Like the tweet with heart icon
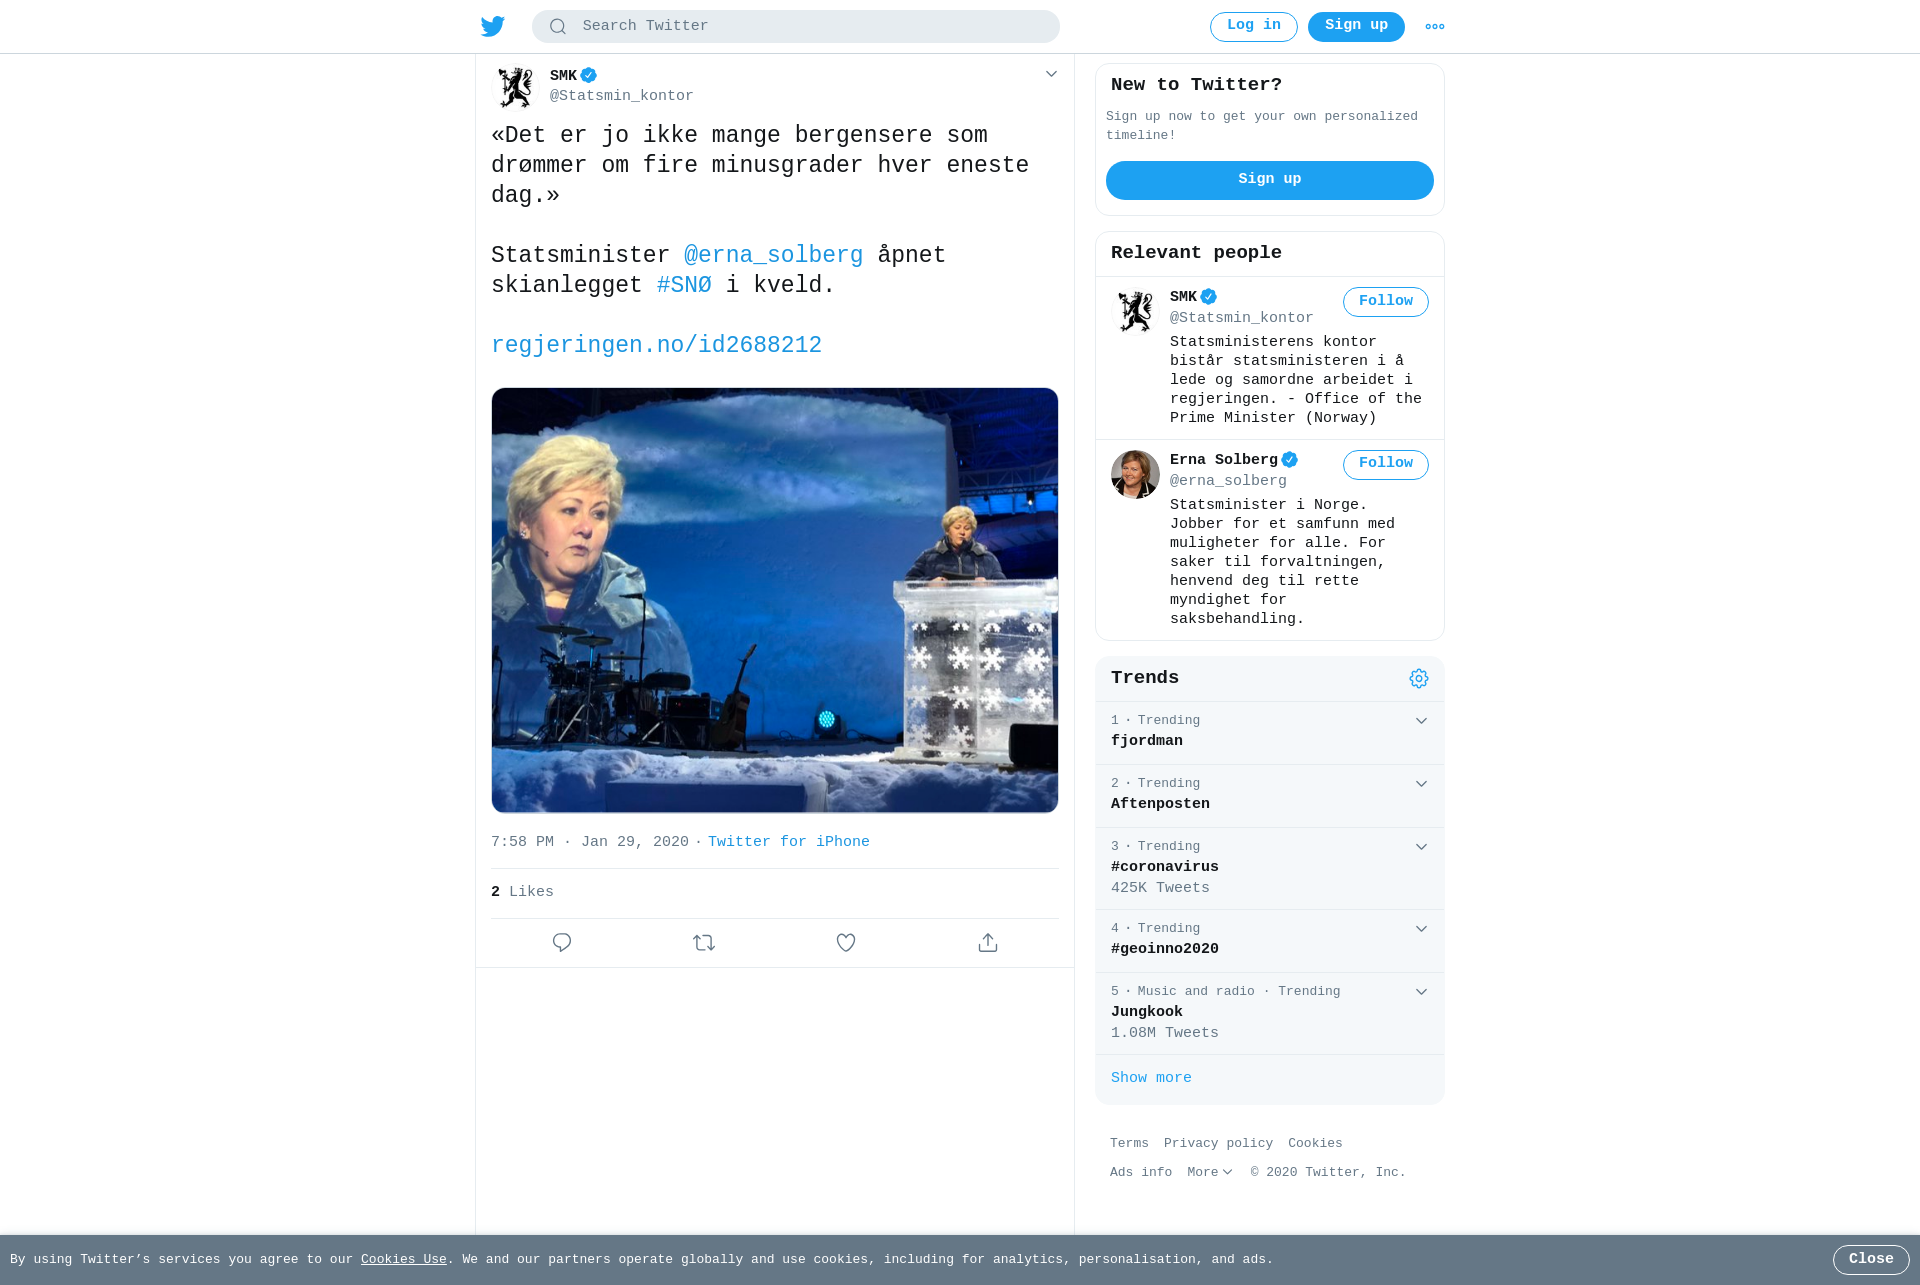This screenshot has height=1285, width=1920. click(846, 943)
